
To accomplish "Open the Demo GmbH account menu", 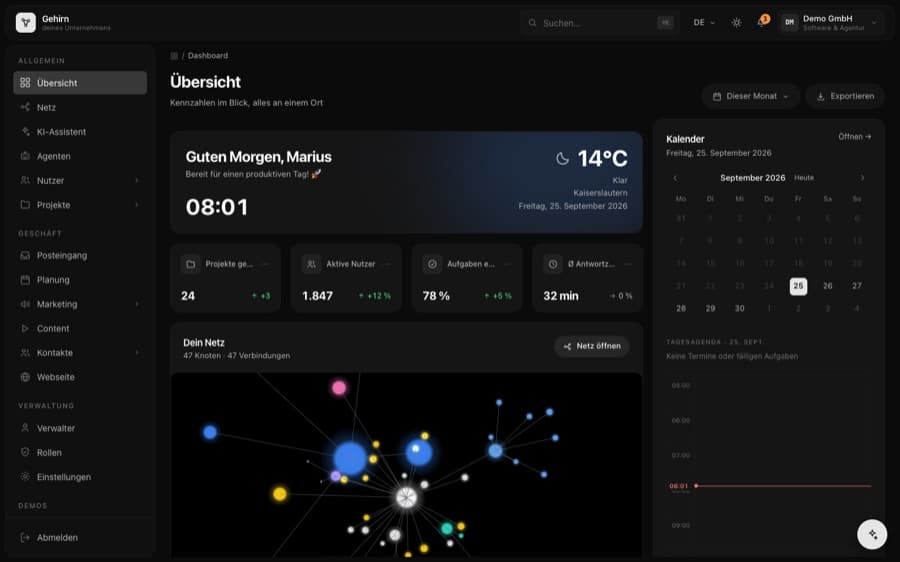I will pos(831,23).
